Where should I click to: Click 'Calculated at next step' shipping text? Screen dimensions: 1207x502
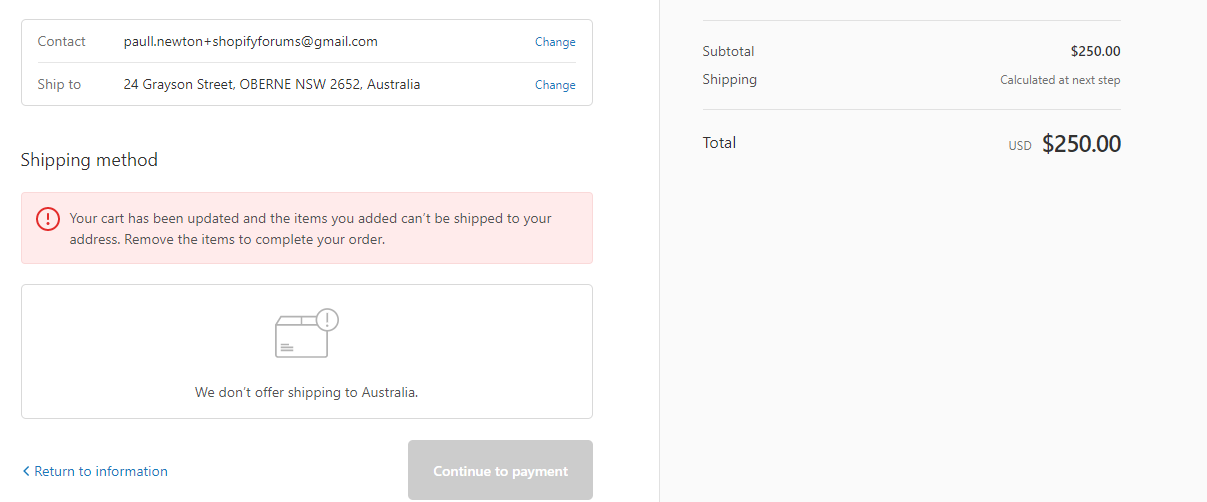(x=1060, y=80)
